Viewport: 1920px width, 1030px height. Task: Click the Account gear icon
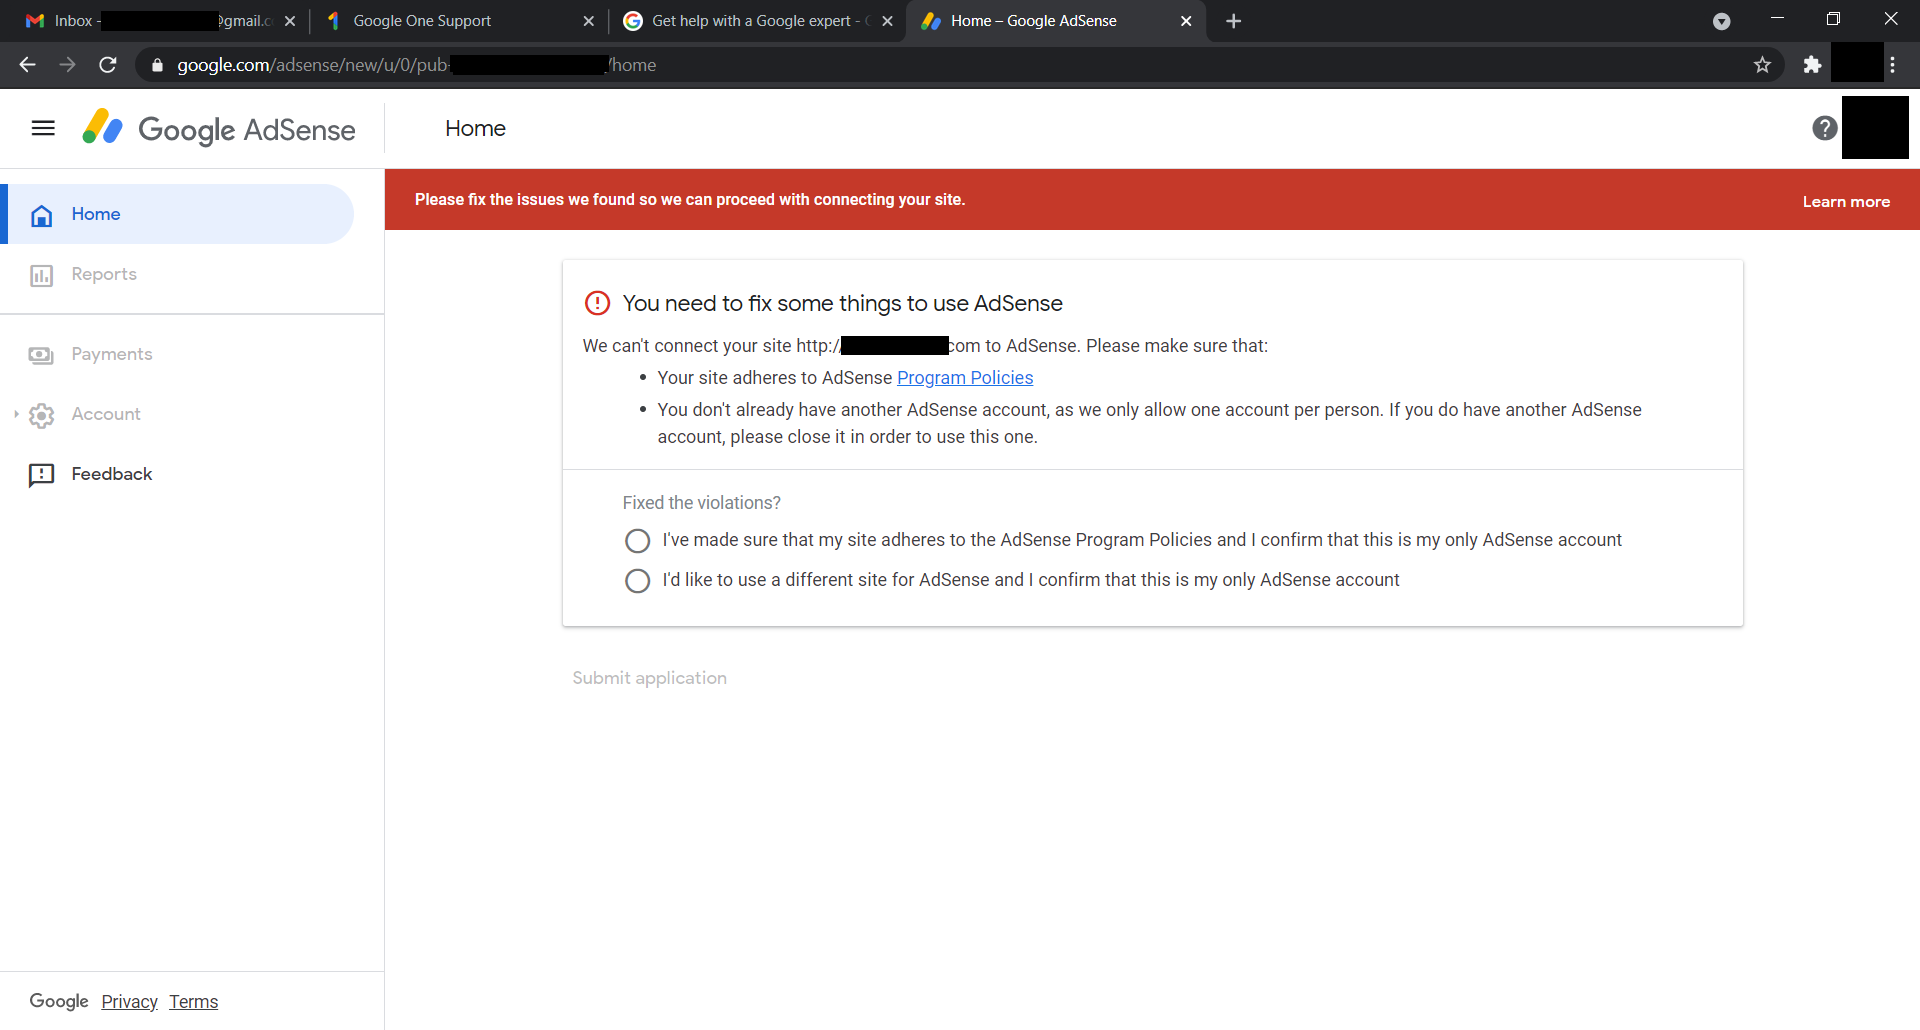(x=42, y=415)
